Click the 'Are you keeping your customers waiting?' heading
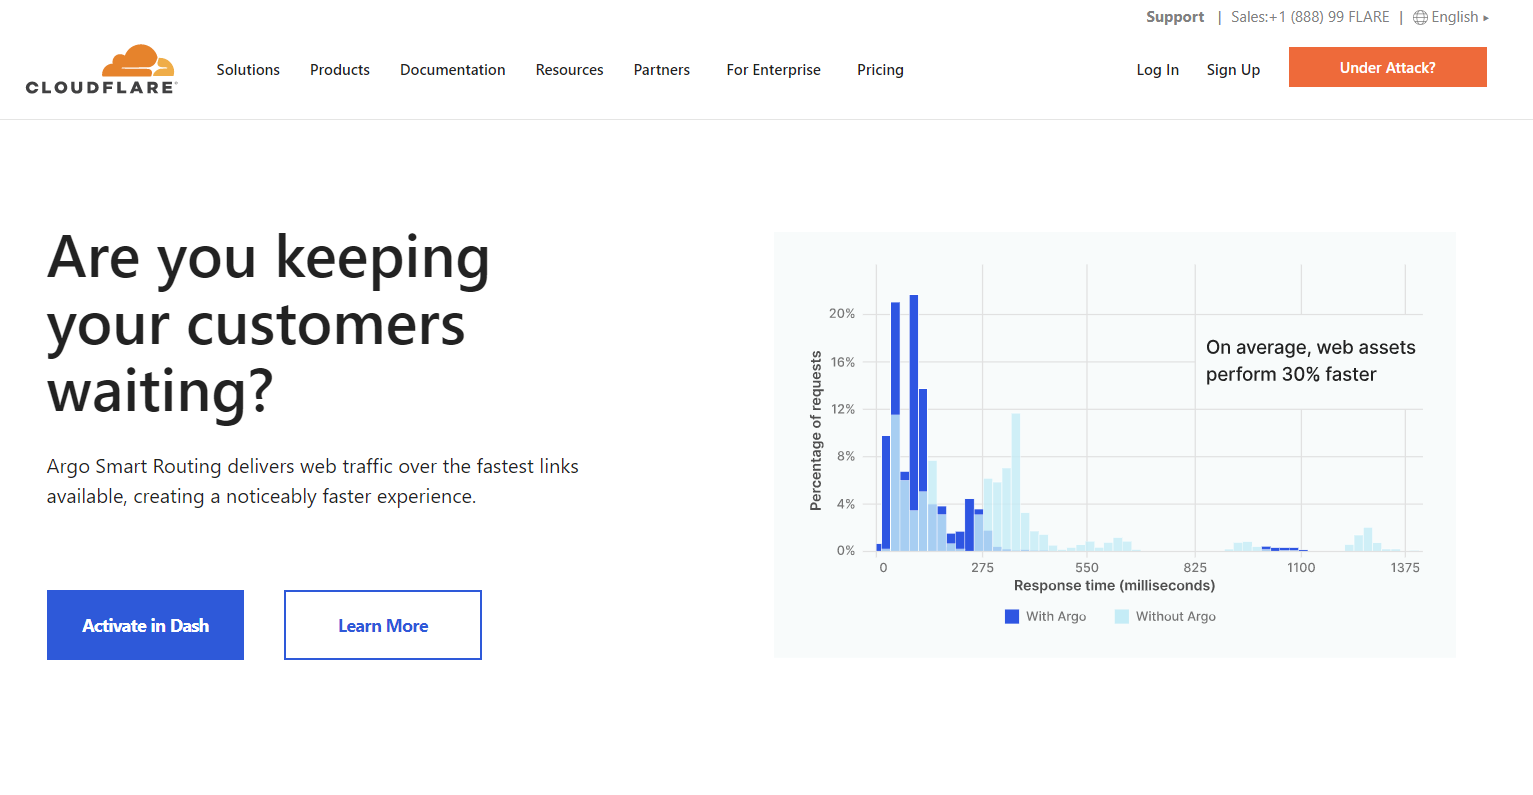 269,324
